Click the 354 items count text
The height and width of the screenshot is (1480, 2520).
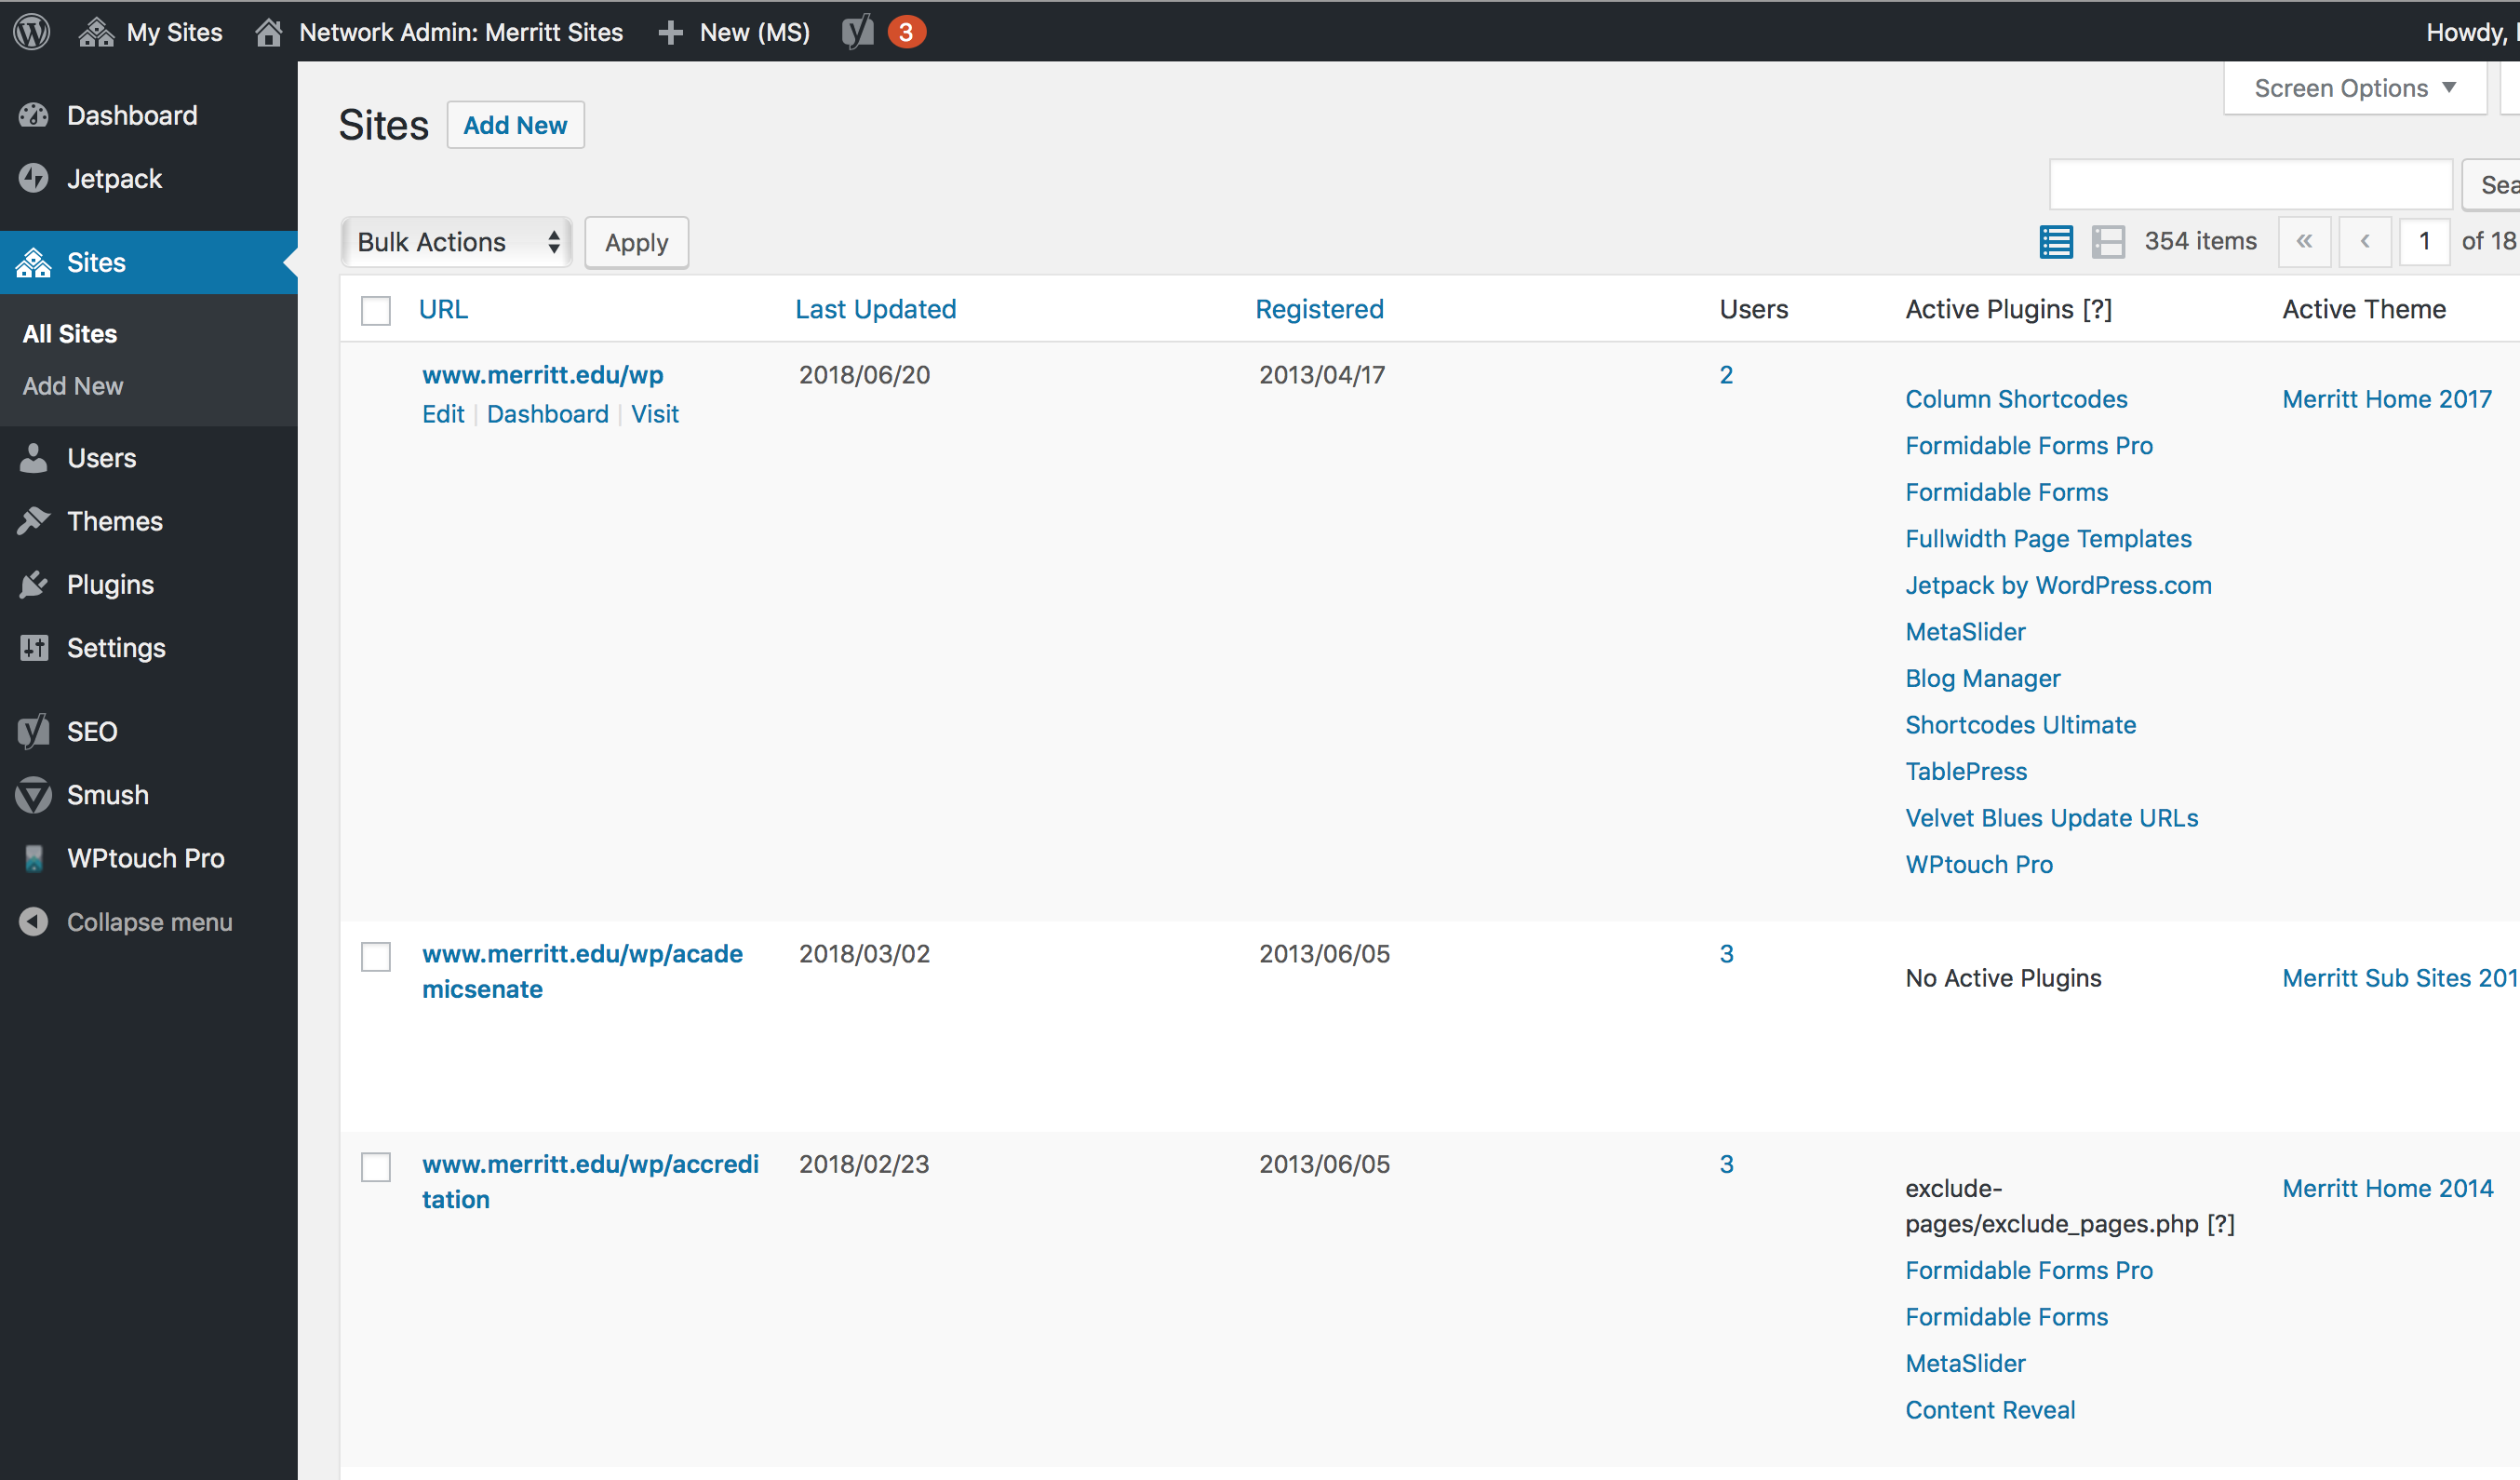(2200, 241)
